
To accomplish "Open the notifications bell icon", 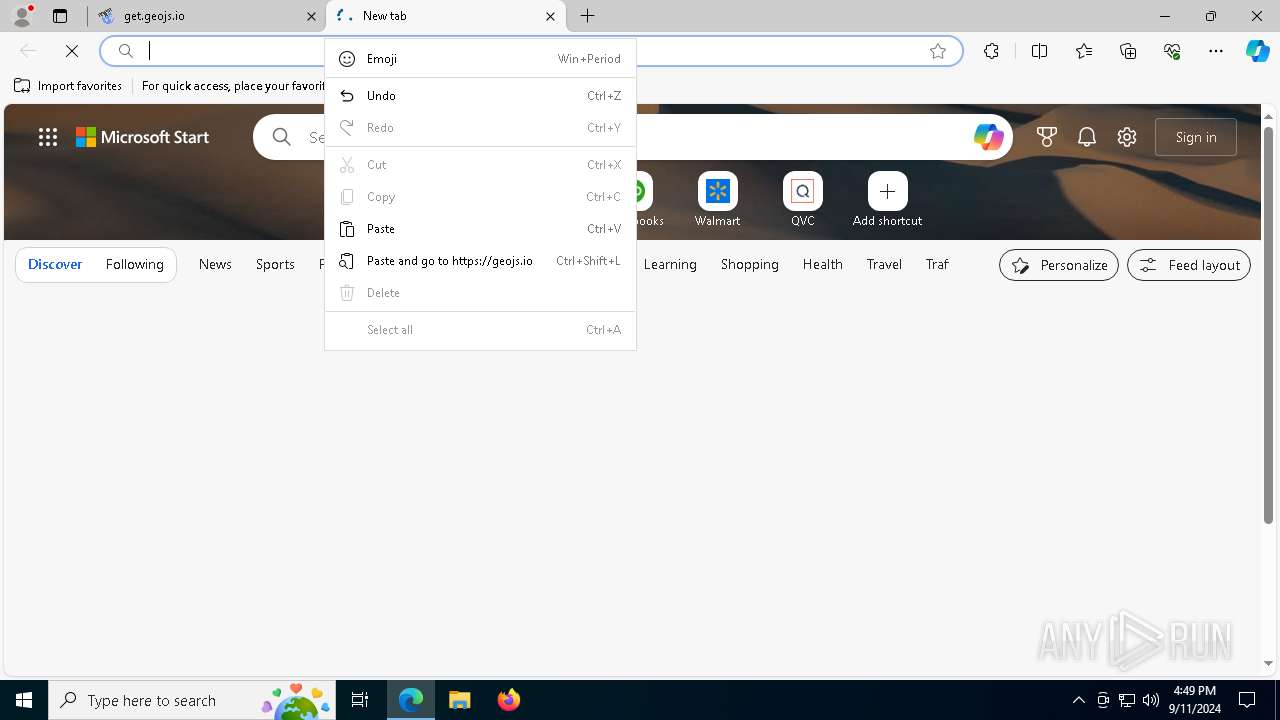I will pyautogui.click(x=1087, y=137).
